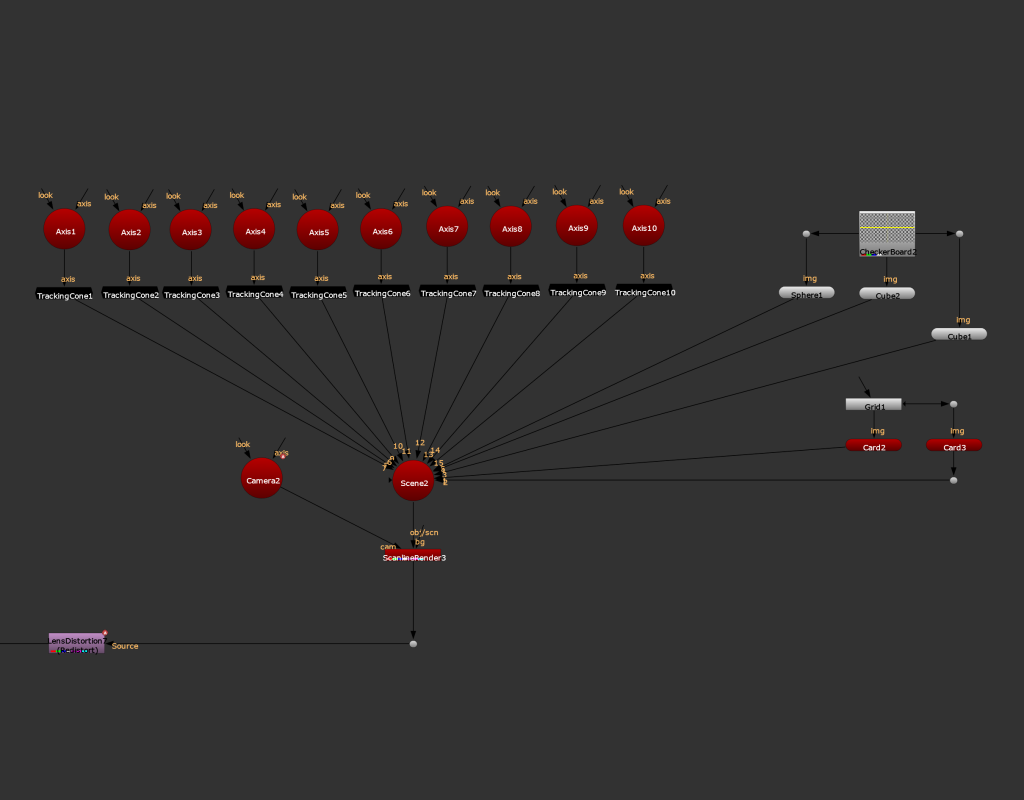Select the Sphere1 geometry node
This screenshot has width=1024, height=800.
click(807, 293)
